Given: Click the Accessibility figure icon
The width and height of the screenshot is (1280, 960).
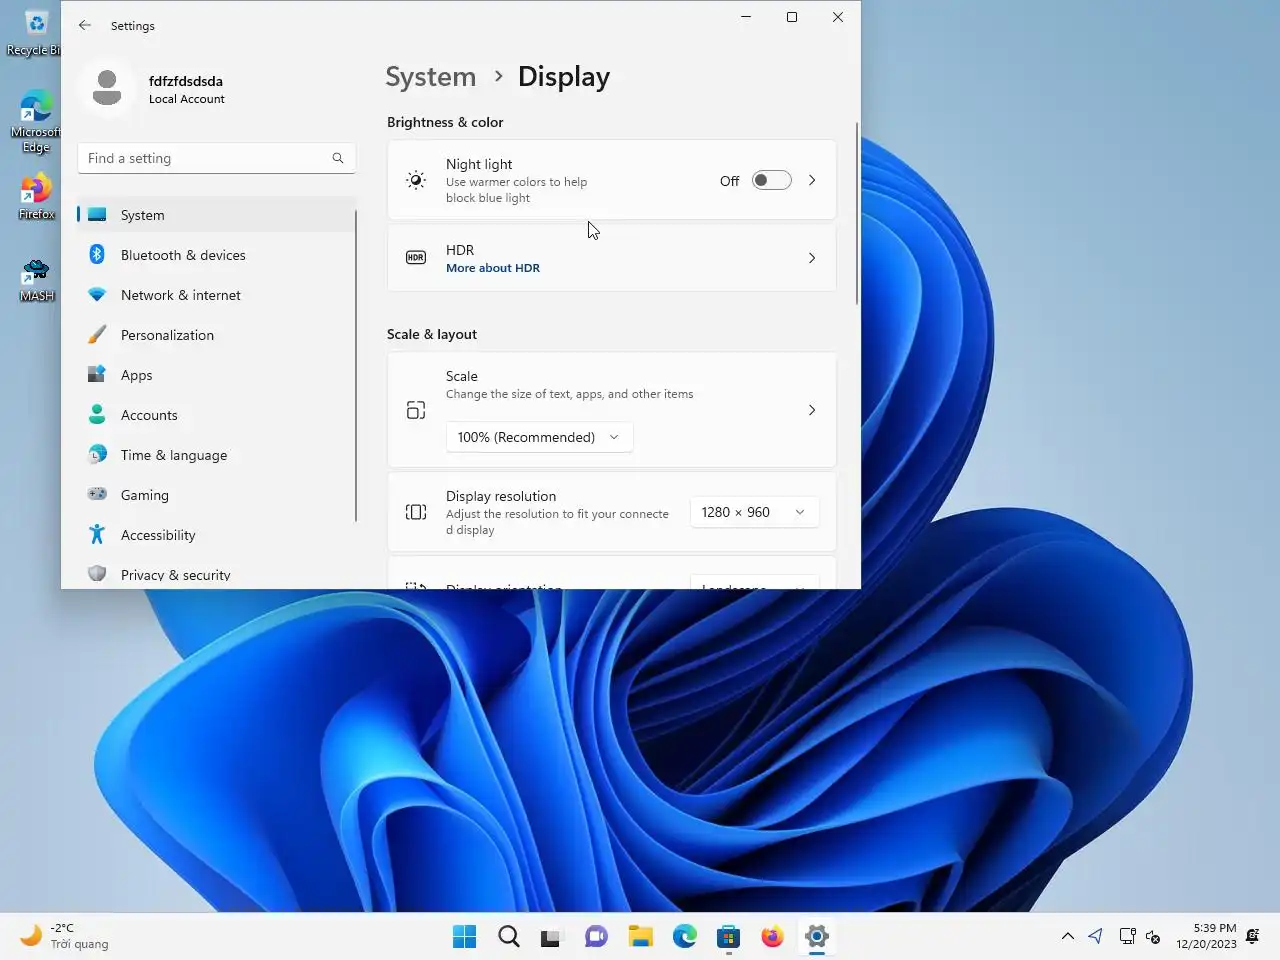Looking at the screenshot, I should [97, 535].
